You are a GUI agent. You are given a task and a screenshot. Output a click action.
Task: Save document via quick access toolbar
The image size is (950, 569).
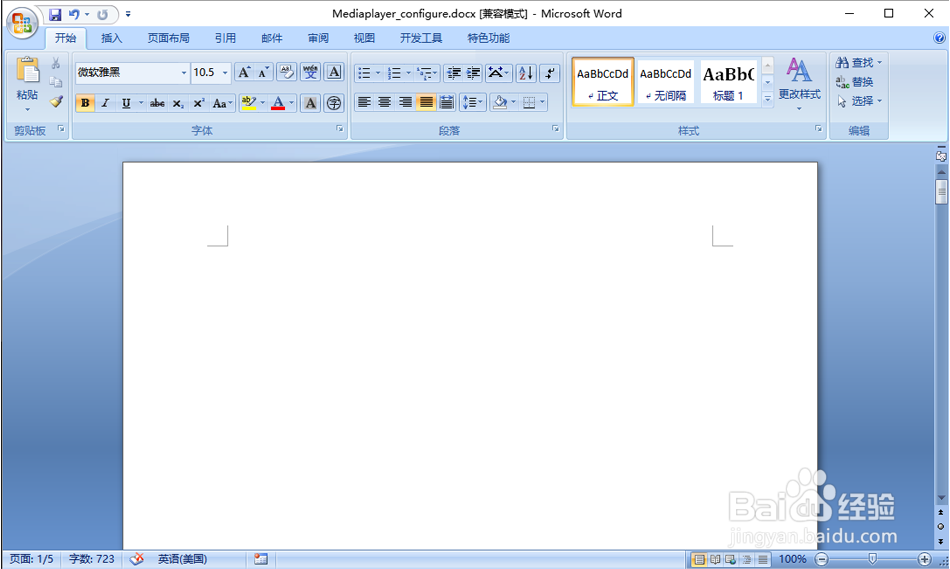tap(55, 14)
